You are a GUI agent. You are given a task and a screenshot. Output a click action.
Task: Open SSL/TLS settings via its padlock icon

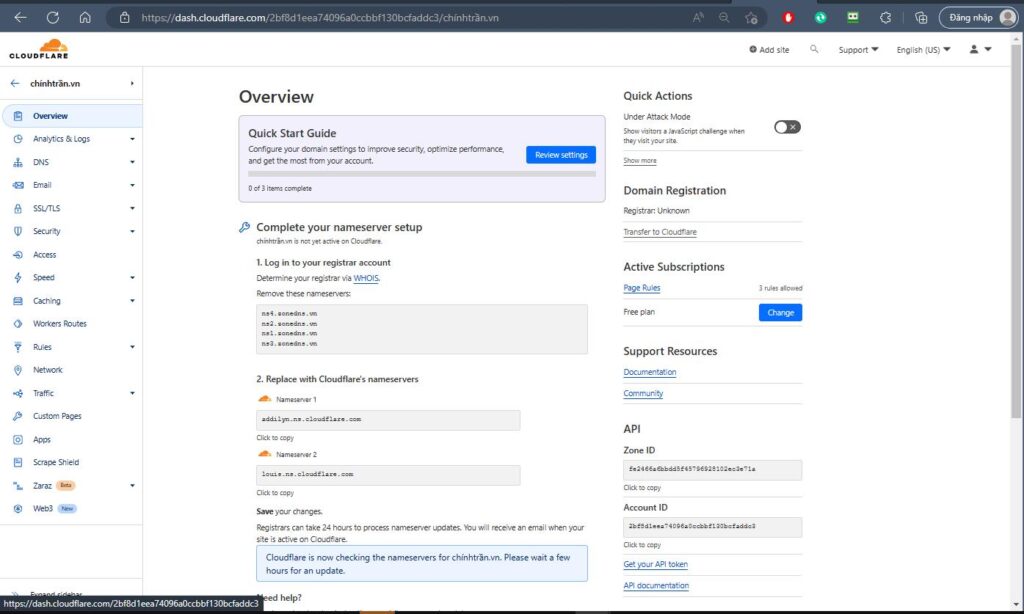[x=20, y=208]
